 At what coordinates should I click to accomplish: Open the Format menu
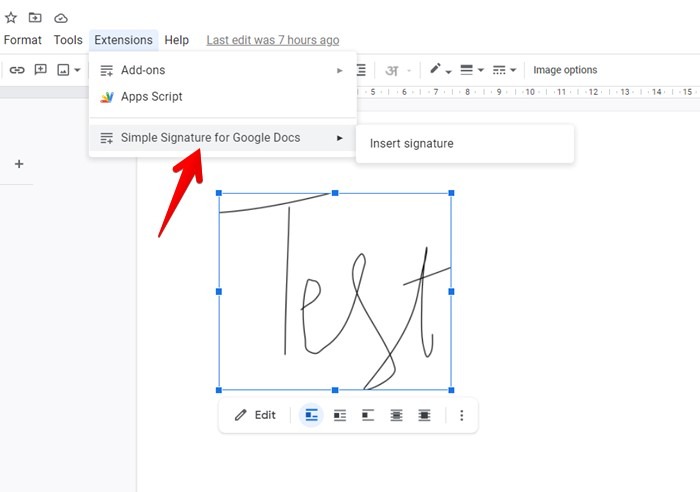[22, 40]
